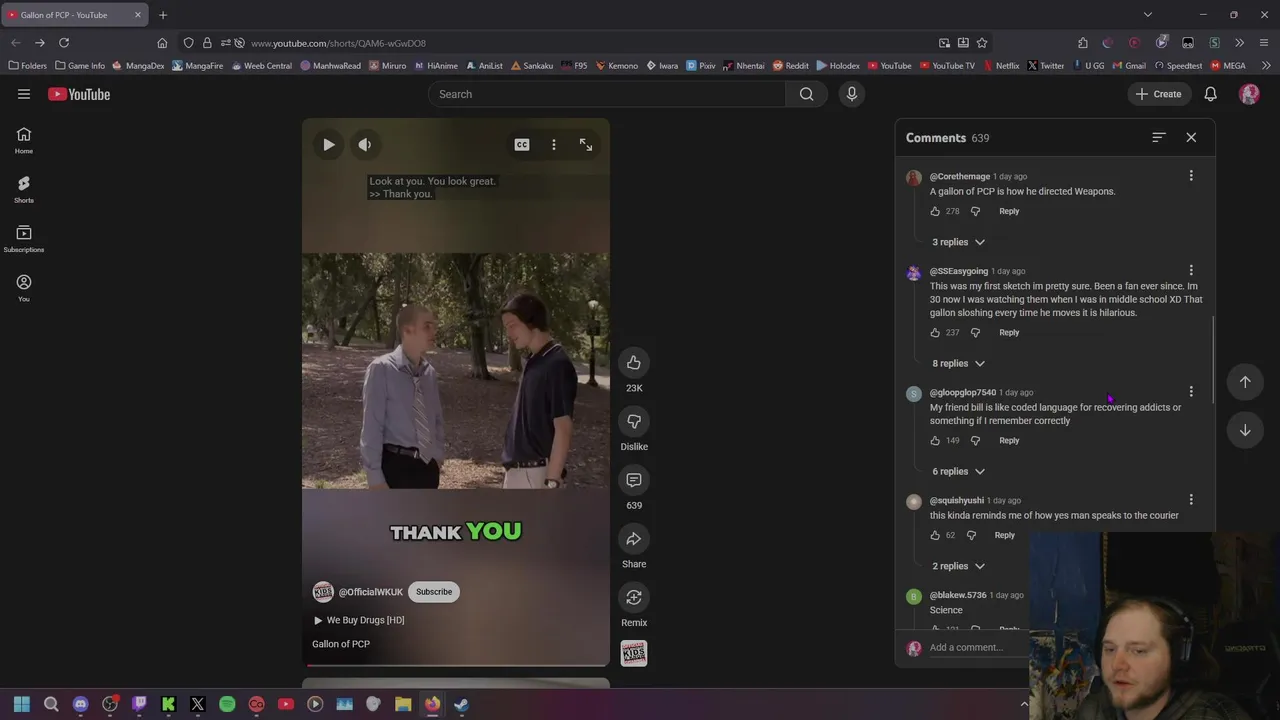Mute the Short's volume
Screen dimensions: 1280x720
click(x=365, y=145)
